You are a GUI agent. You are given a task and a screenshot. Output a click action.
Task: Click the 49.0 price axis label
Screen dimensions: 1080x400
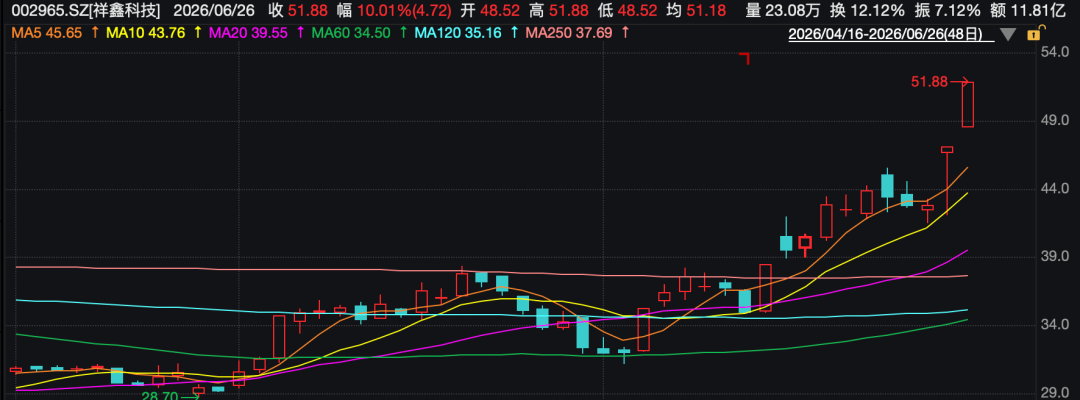click(1055, 121)
